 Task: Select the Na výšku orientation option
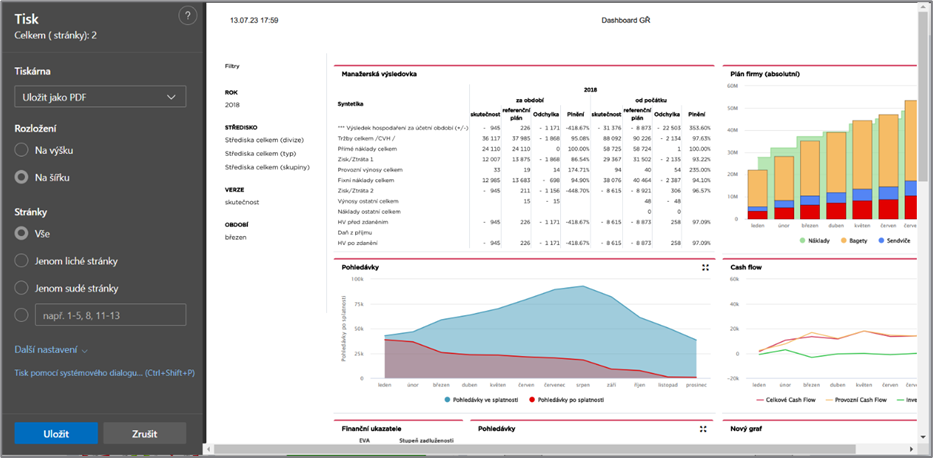[x=21, y=150]
